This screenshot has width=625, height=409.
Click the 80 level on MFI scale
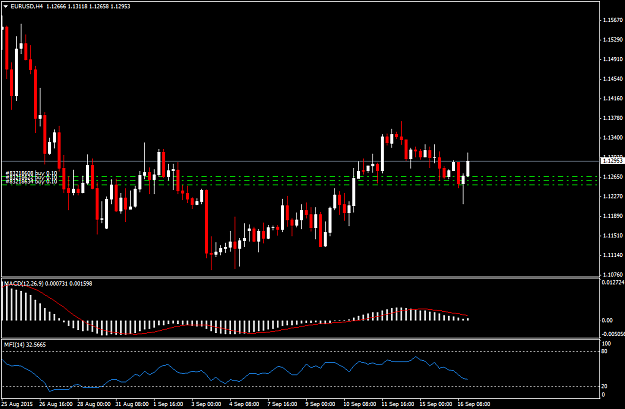click(x=605, y=351)
